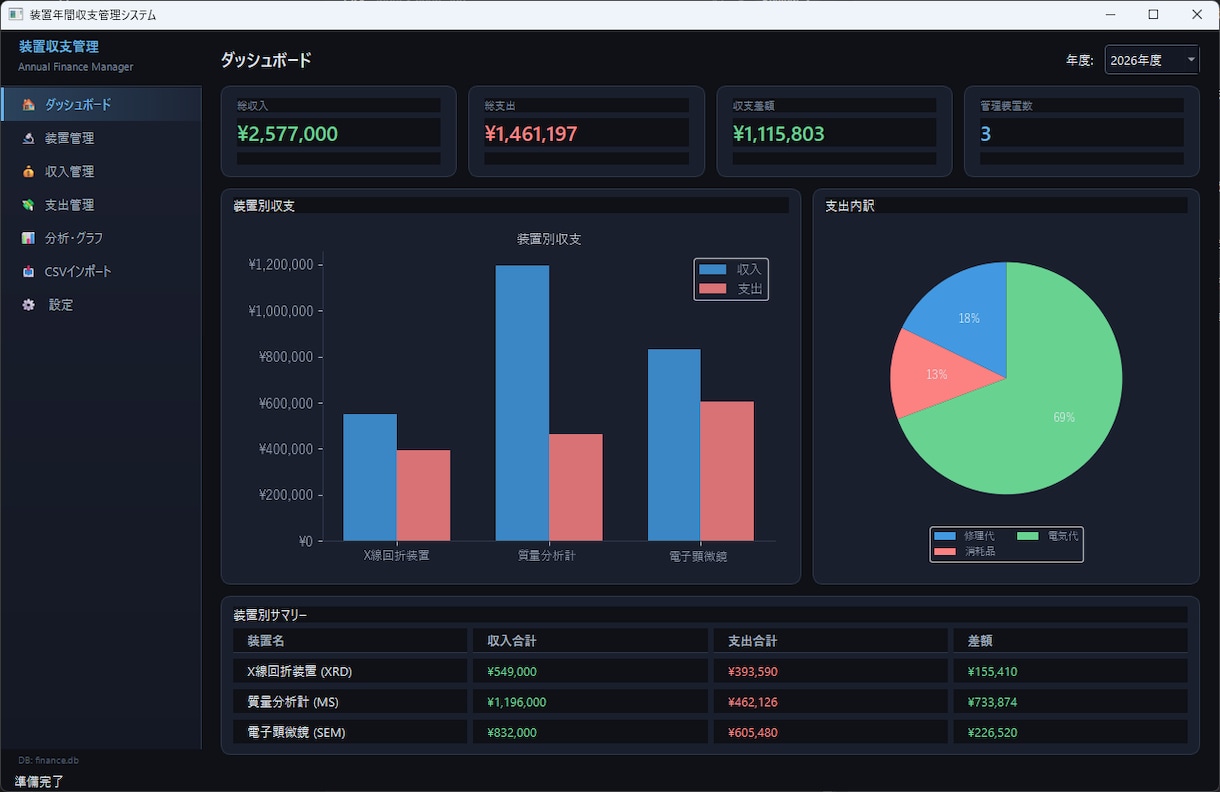Viewport: 1220px width, 792px height.
Task: Click the managed device count 3
Action: [x=986, y=133]
